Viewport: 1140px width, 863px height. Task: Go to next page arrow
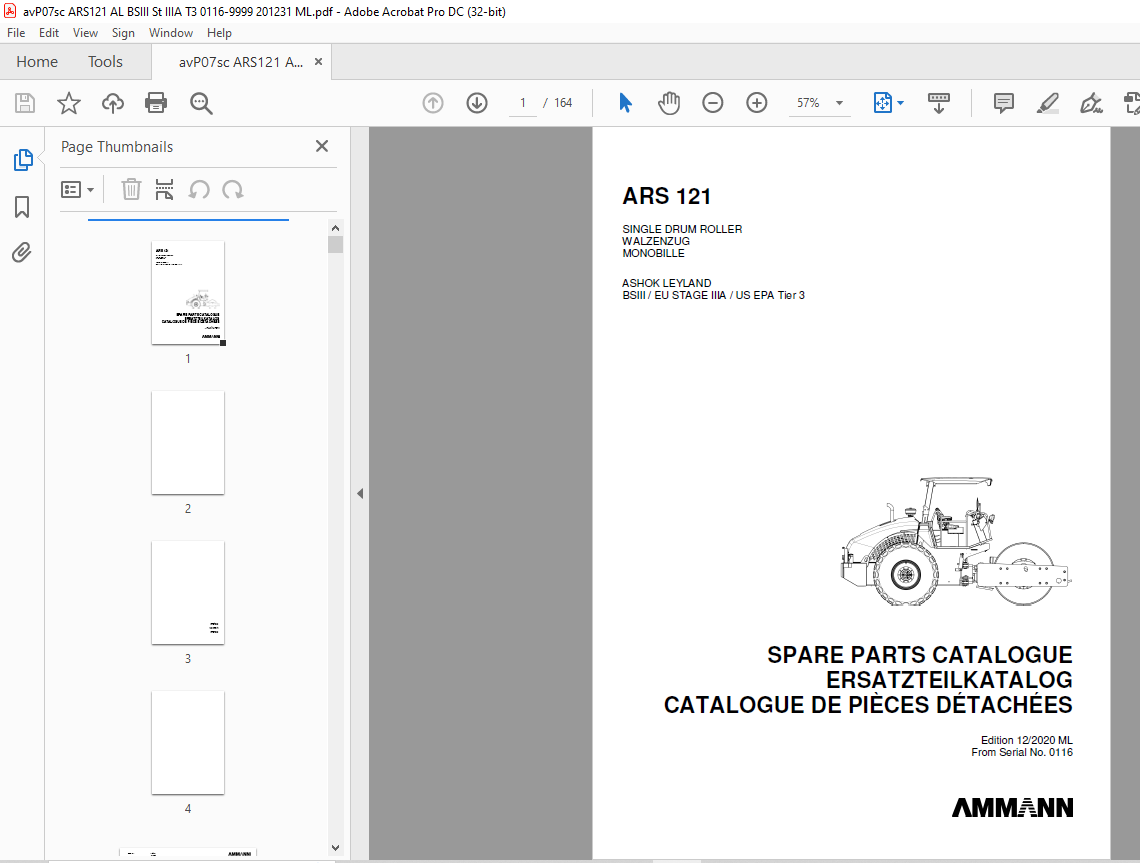pos(477,103)
